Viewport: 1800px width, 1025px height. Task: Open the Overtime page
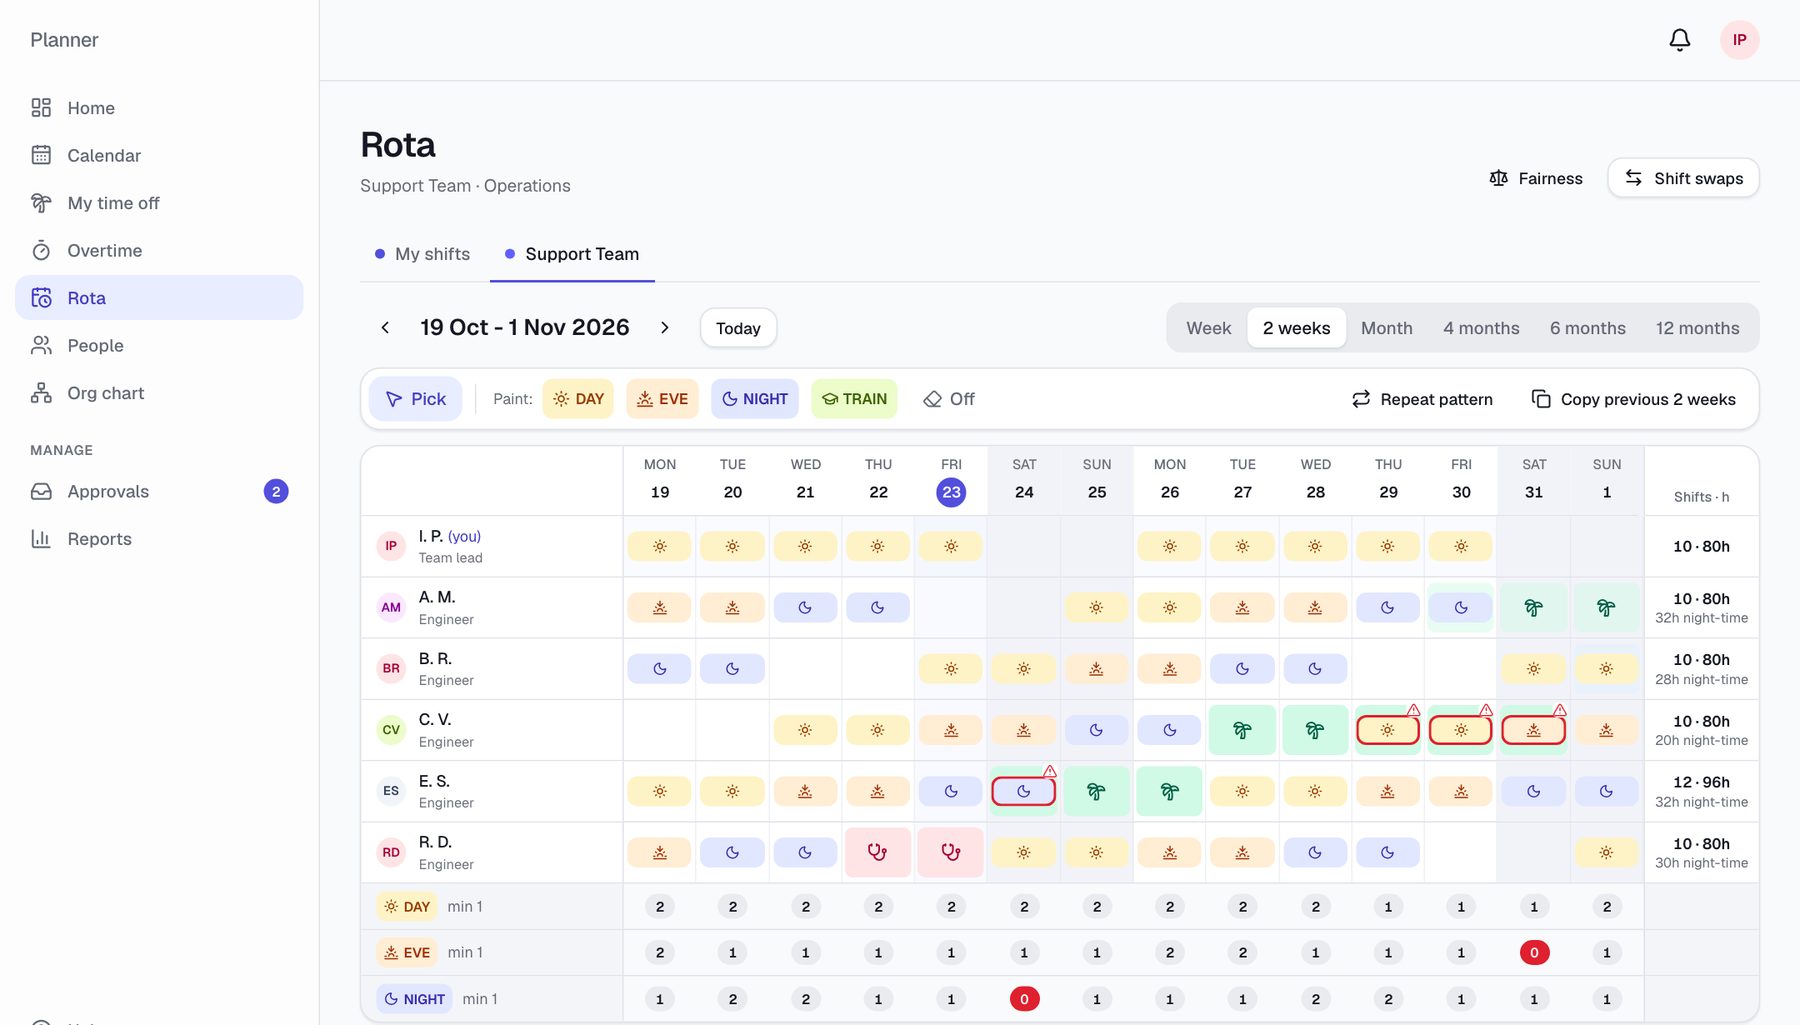(159, 250)
